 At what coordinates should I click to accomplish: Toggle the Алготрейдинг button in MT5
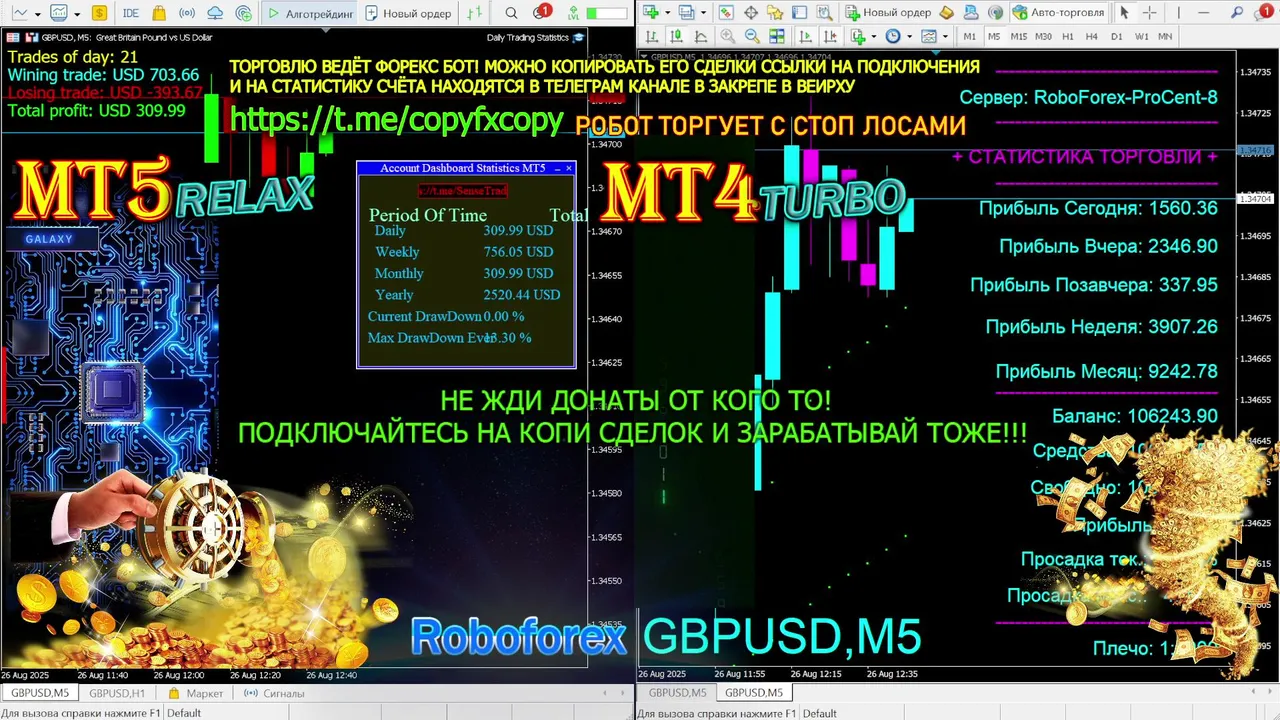click(x=309, y=13)
